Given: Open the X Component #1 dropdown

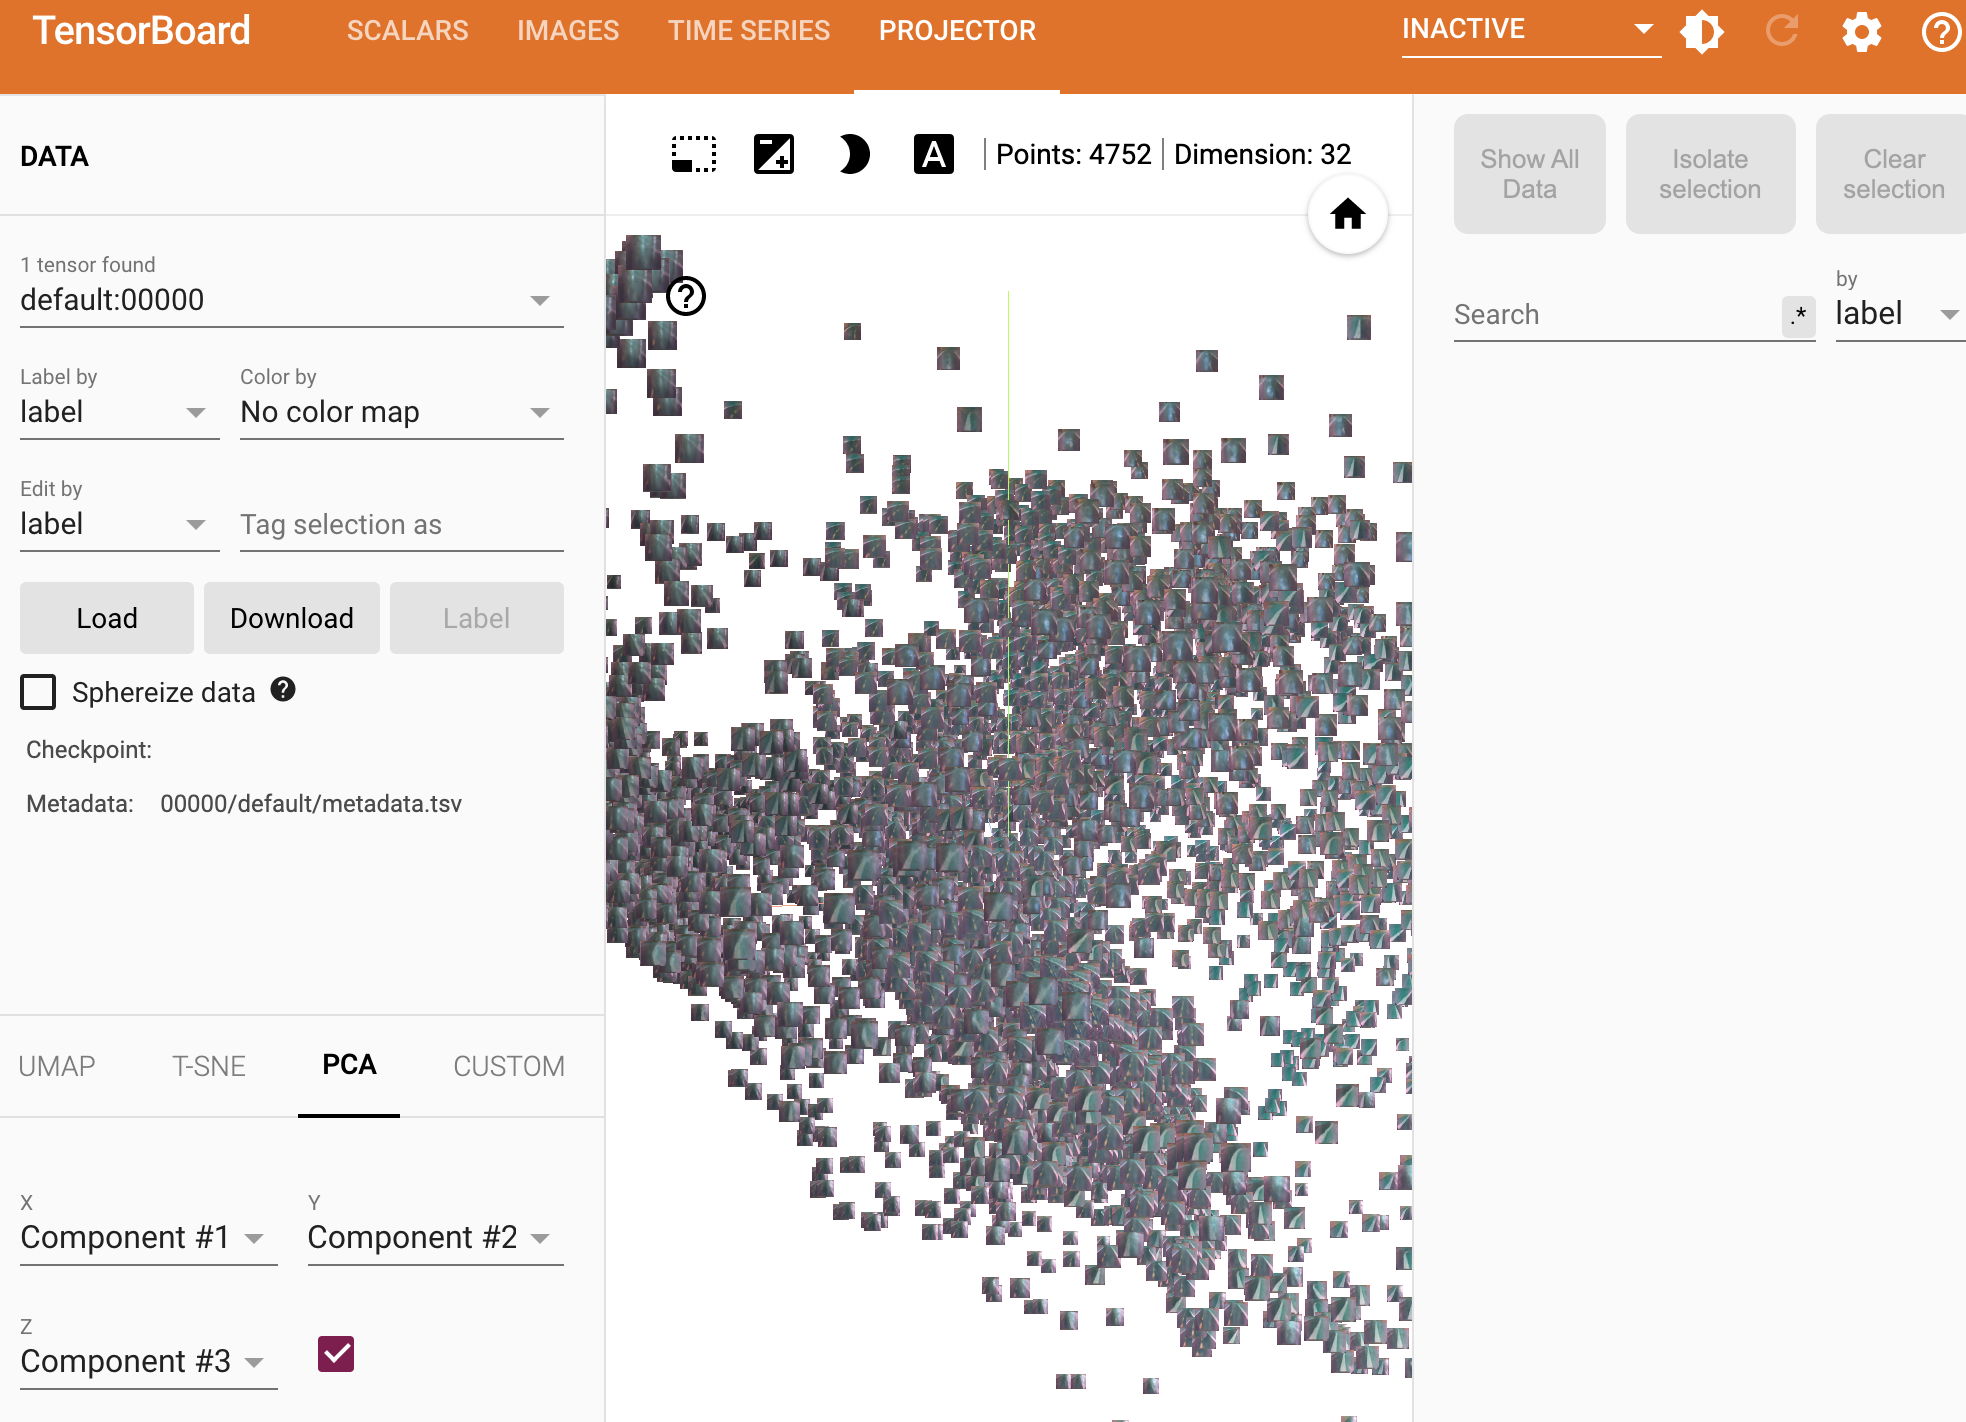Looking at the screenshot, I should click(x=147, y=1238).
